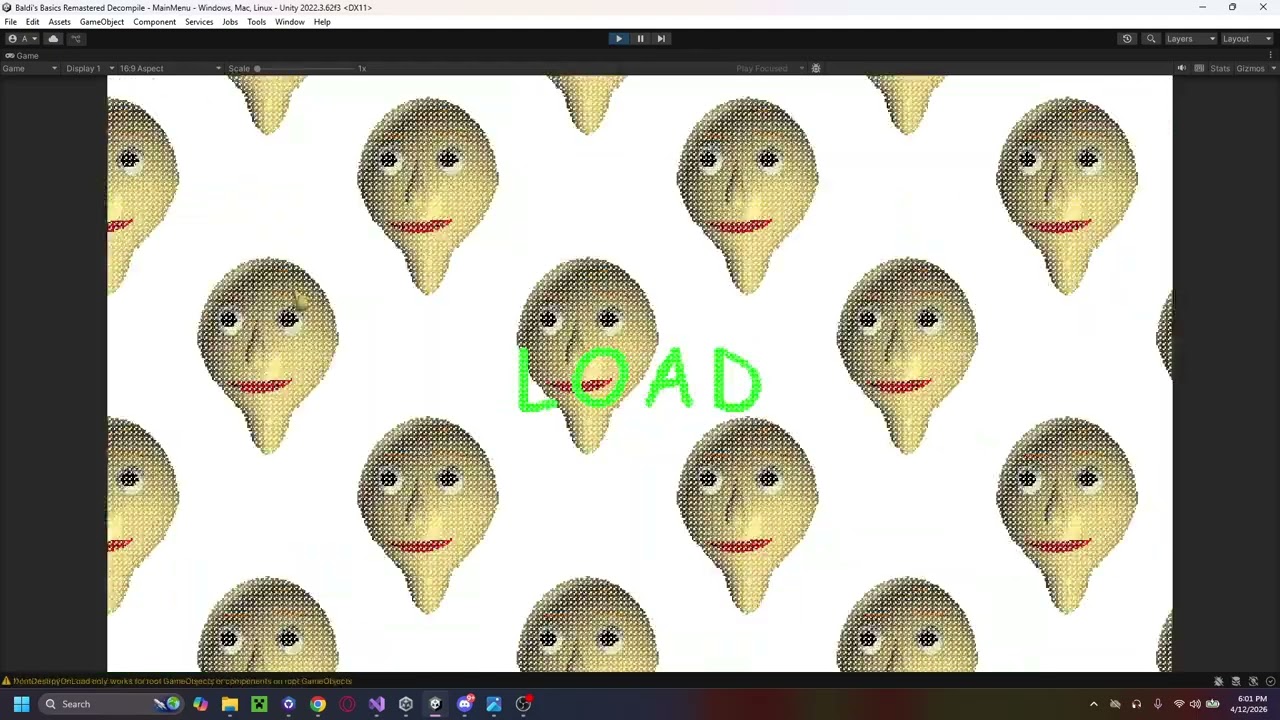This screenshot has height=720, width=1280.
Task: Open Windows Start menu
Action: [x=21, y=704]
